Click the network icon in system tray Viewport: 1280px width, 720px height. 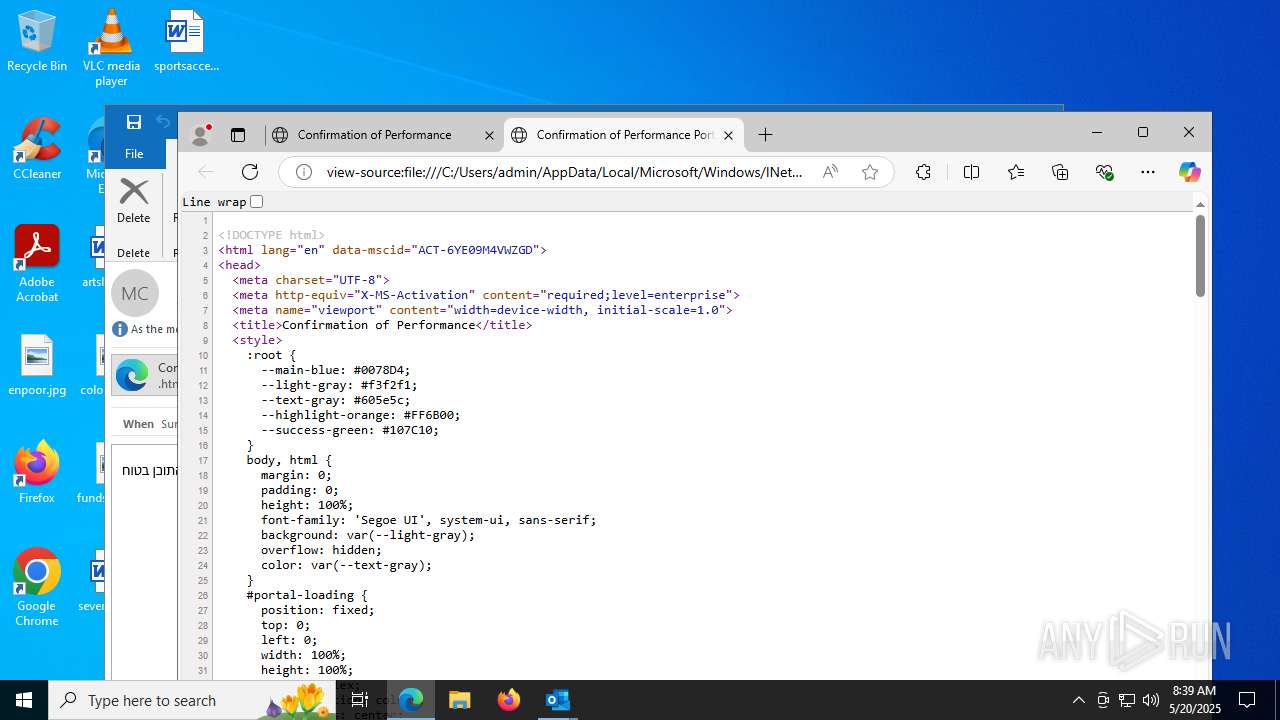click(x=1126, y=700)
